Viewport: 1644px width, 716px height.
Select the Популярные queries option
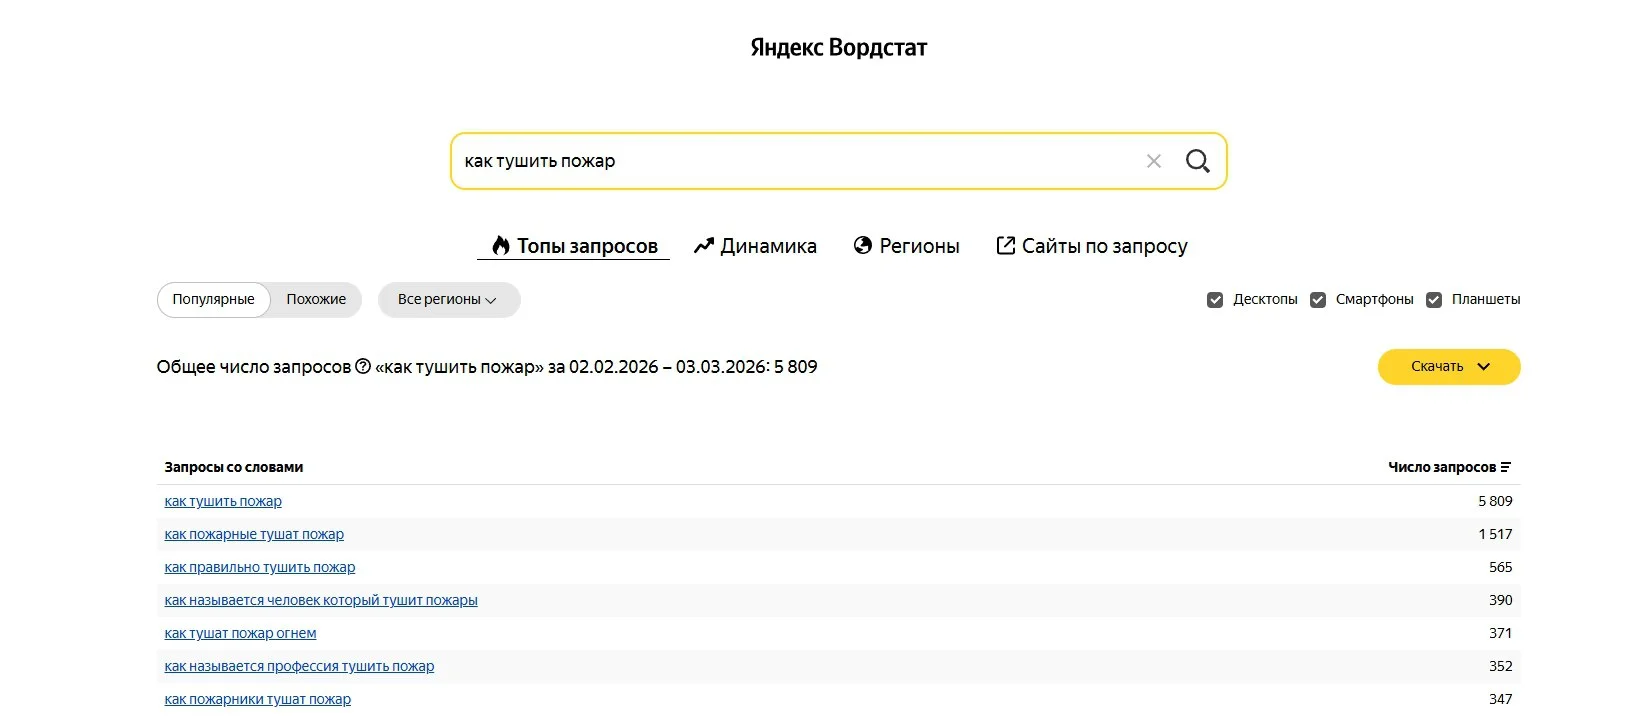point(213,300)
